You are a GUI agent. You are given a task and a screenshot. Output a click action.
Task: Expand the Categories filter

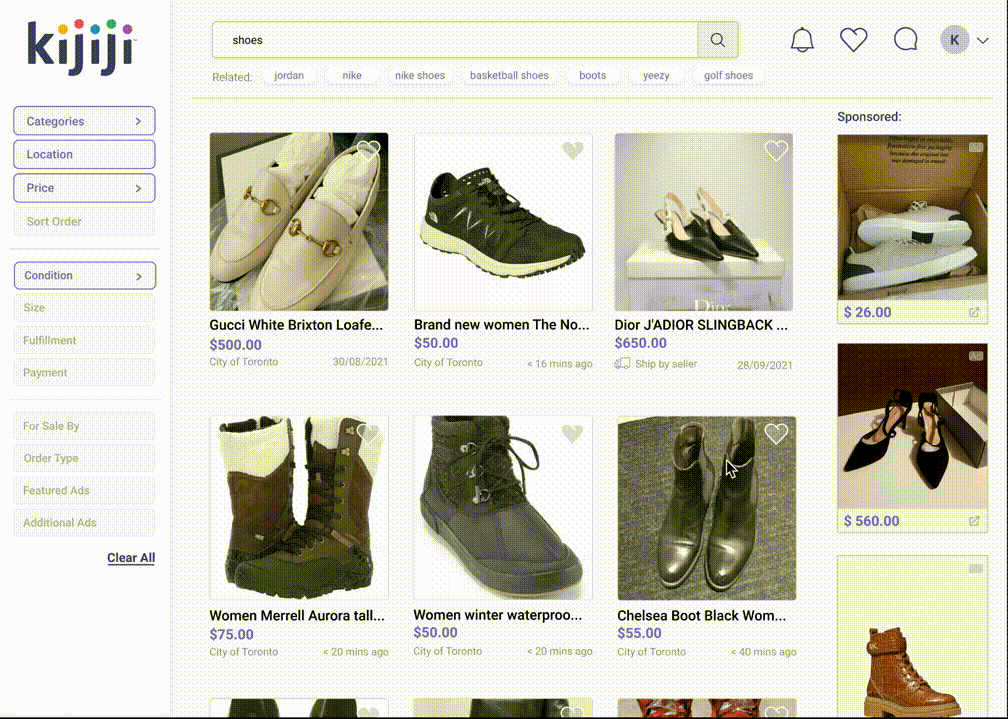[x=84, y=121]
